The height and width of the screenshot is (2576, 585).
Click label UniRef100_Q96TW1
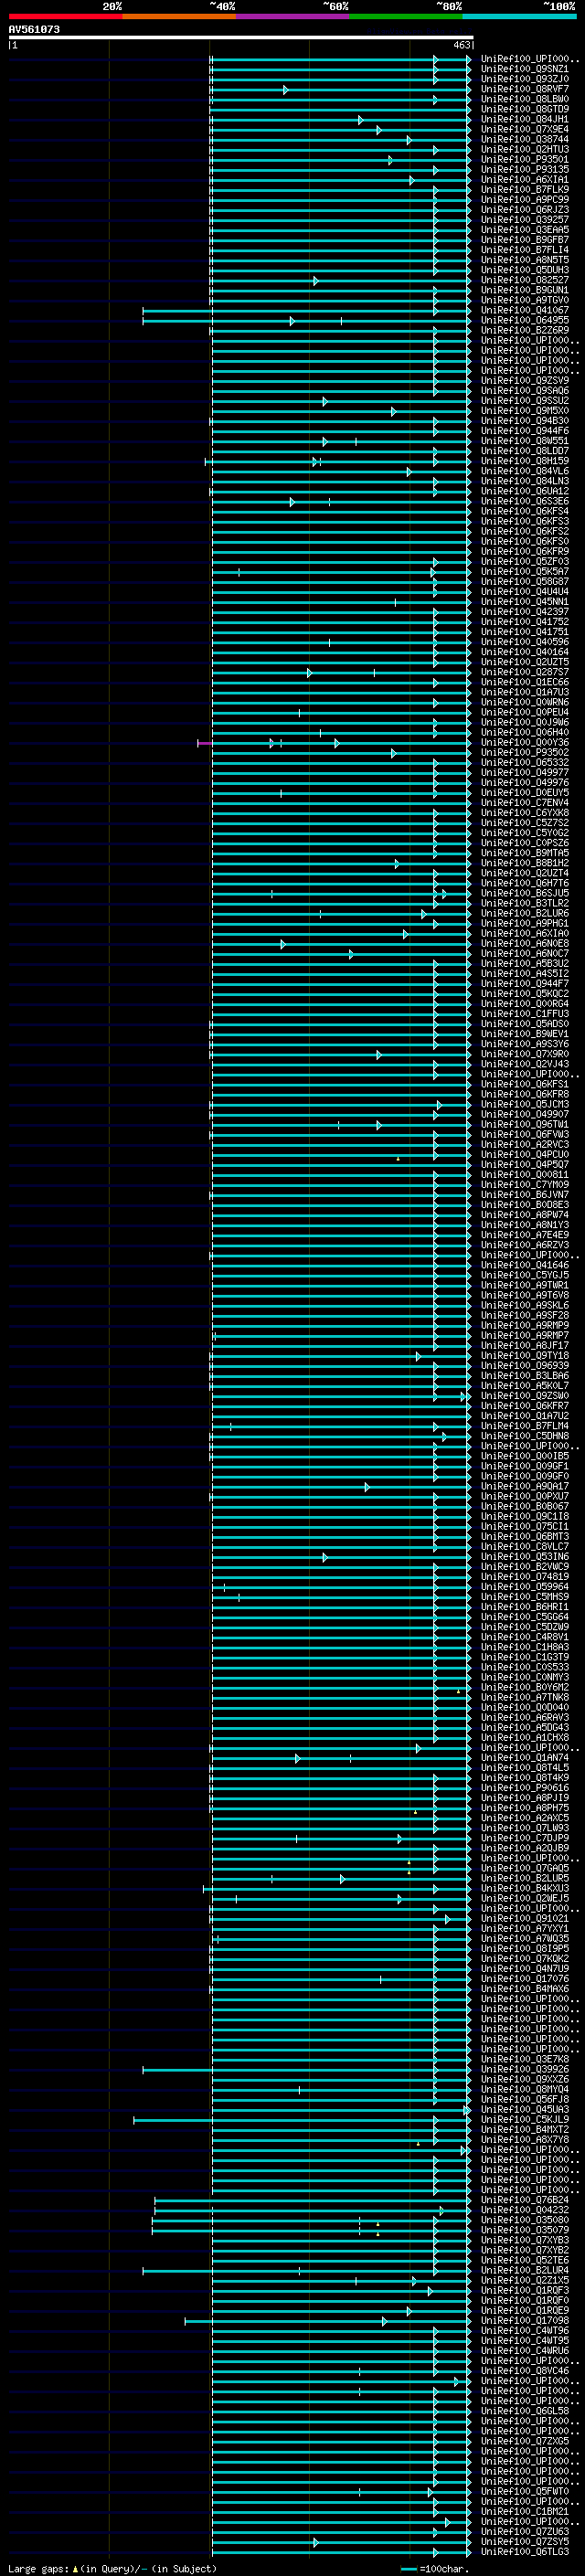(524, 1125)
